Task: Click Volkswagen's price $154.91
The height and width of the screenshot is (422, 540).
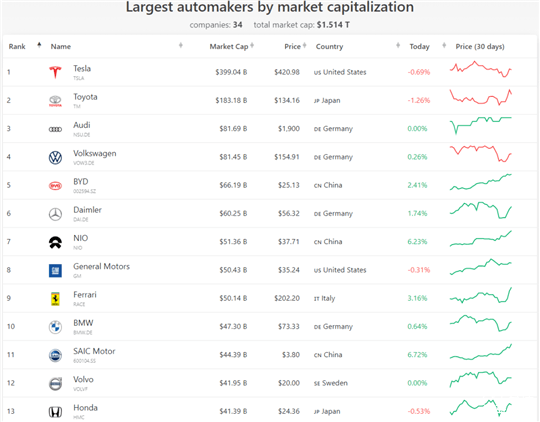Action: click(287, 157)
